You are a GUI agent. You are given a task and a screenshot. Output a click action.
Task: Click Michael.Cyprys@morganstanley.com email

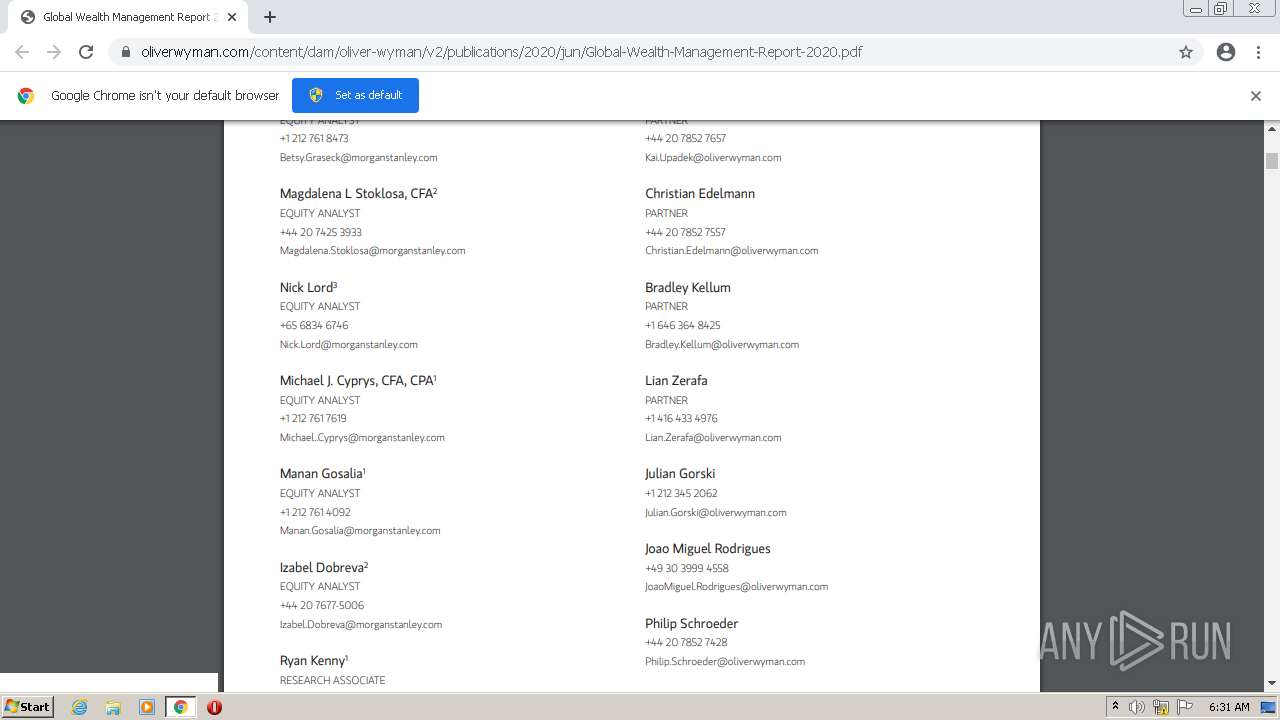pos(362,437)
